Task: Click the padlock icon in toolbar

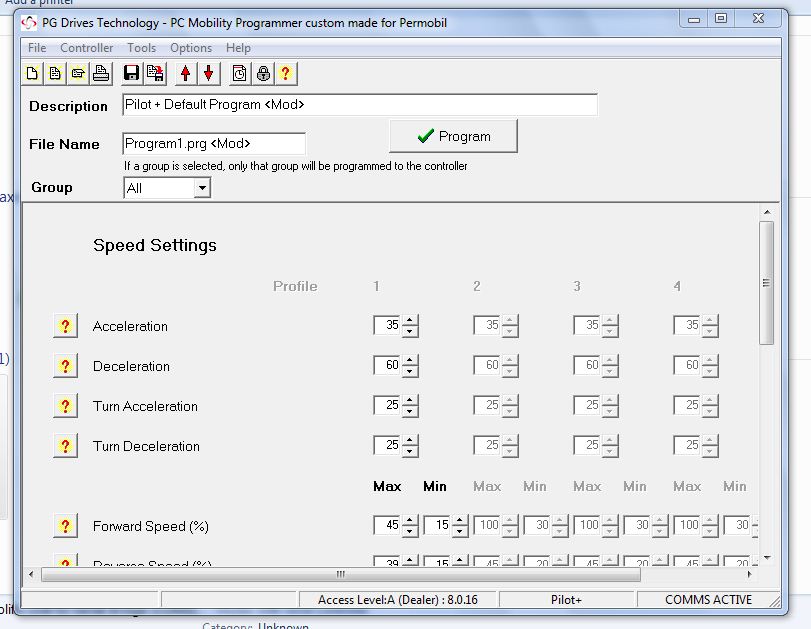Action: click(263, 73)
